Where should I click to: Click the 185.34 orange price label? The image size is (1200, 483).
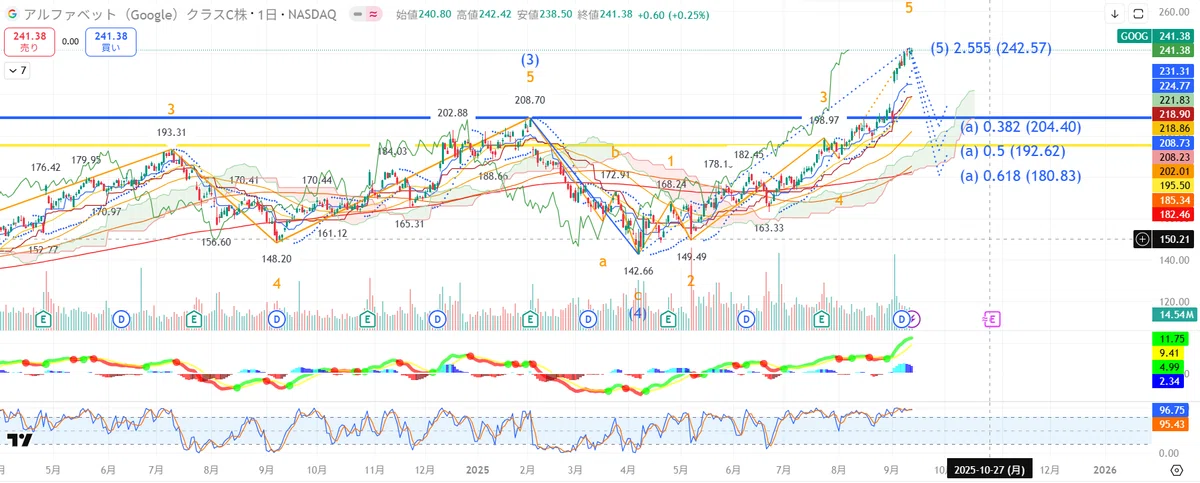[x=1173, y=201]
